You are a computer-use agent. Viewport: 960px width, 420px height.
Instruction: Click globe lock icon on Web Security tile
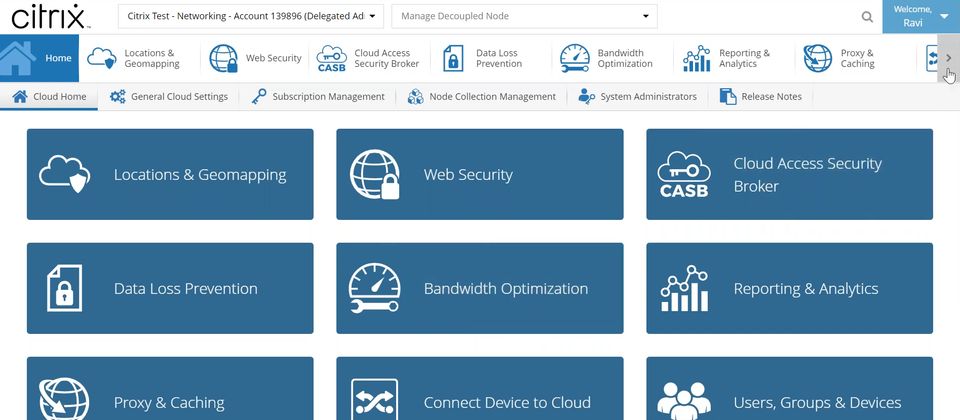[375, 174]
